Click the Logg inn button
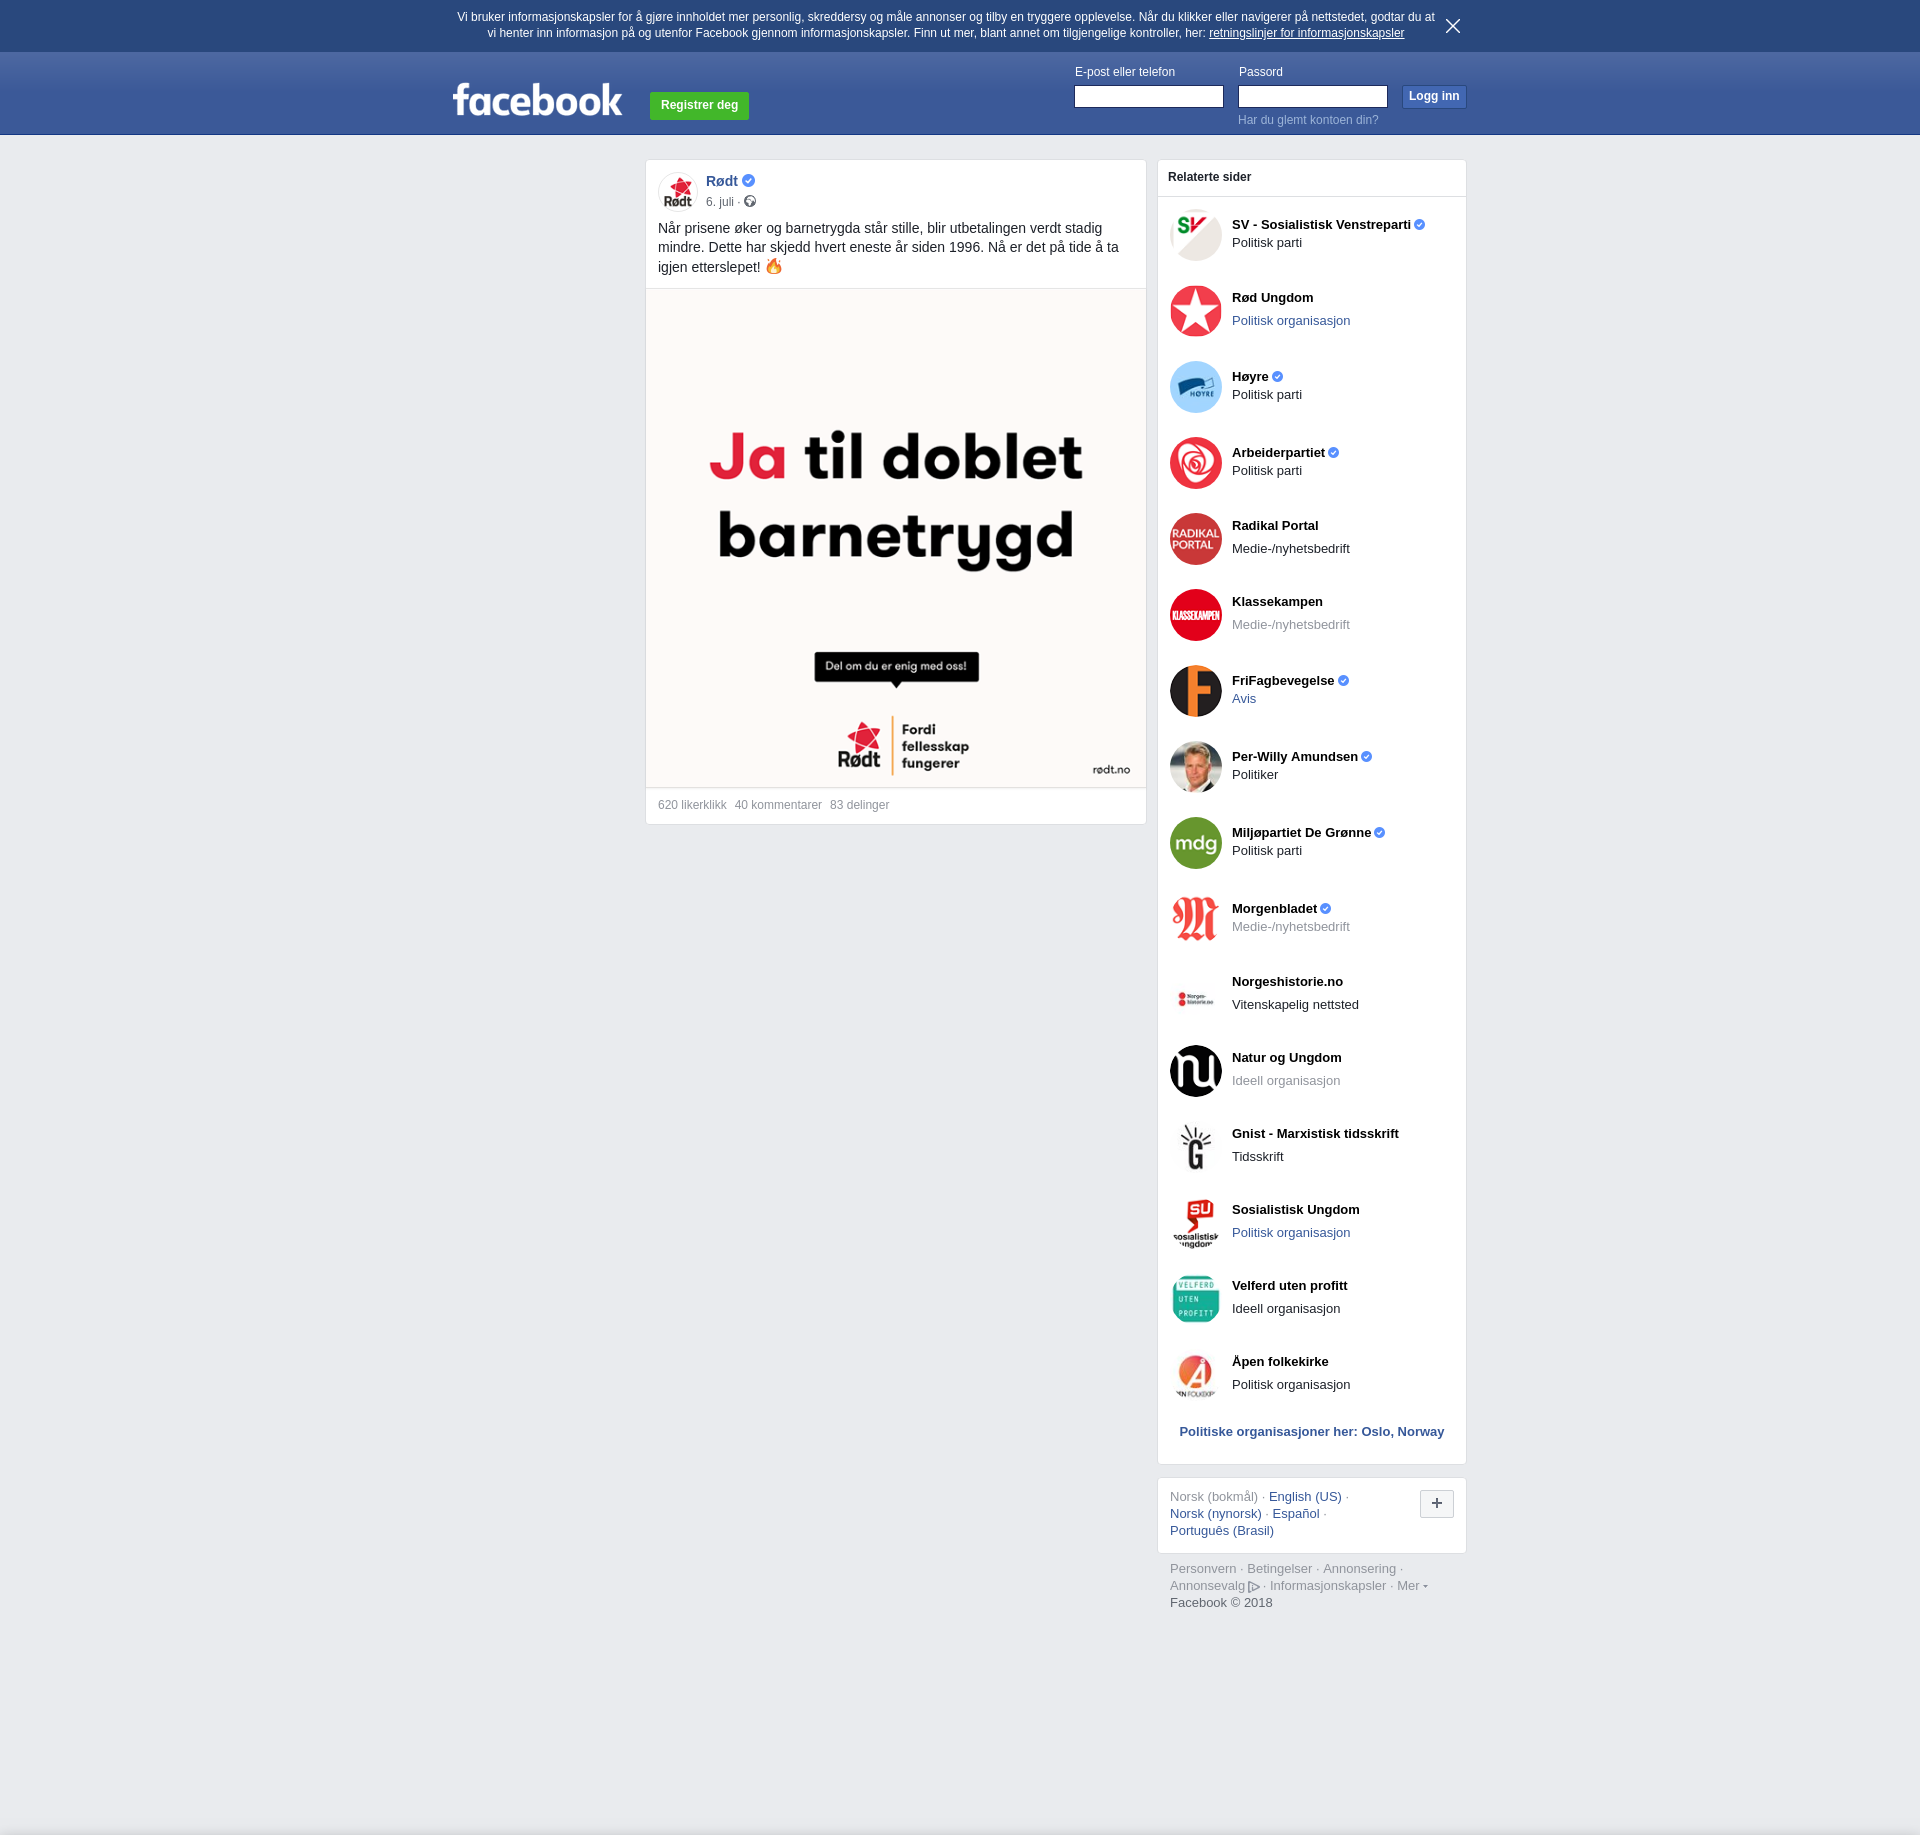The width and height of the screenshot is (1920, 1835). pyautogui.click(x=1434, y=96)
